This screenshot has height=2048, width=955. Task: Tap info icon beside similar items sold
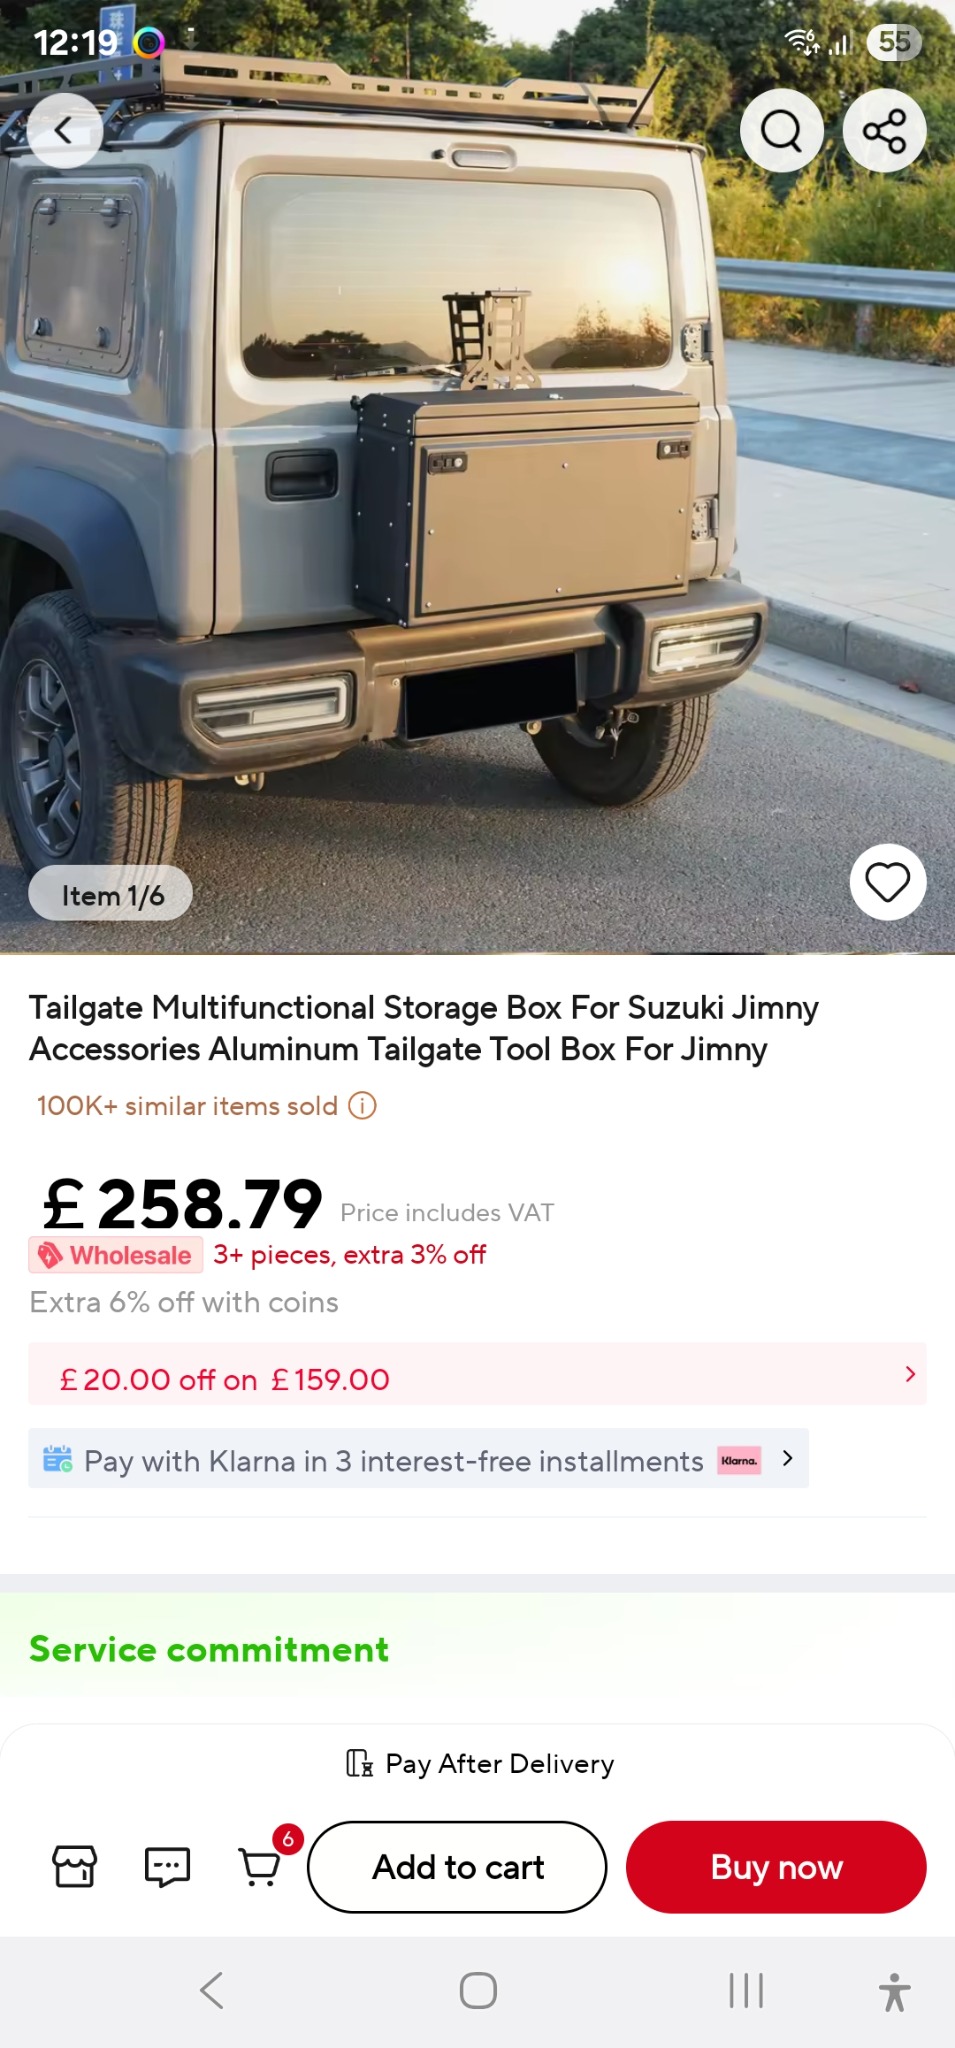pyautogui.click(x=362, y=1106)
